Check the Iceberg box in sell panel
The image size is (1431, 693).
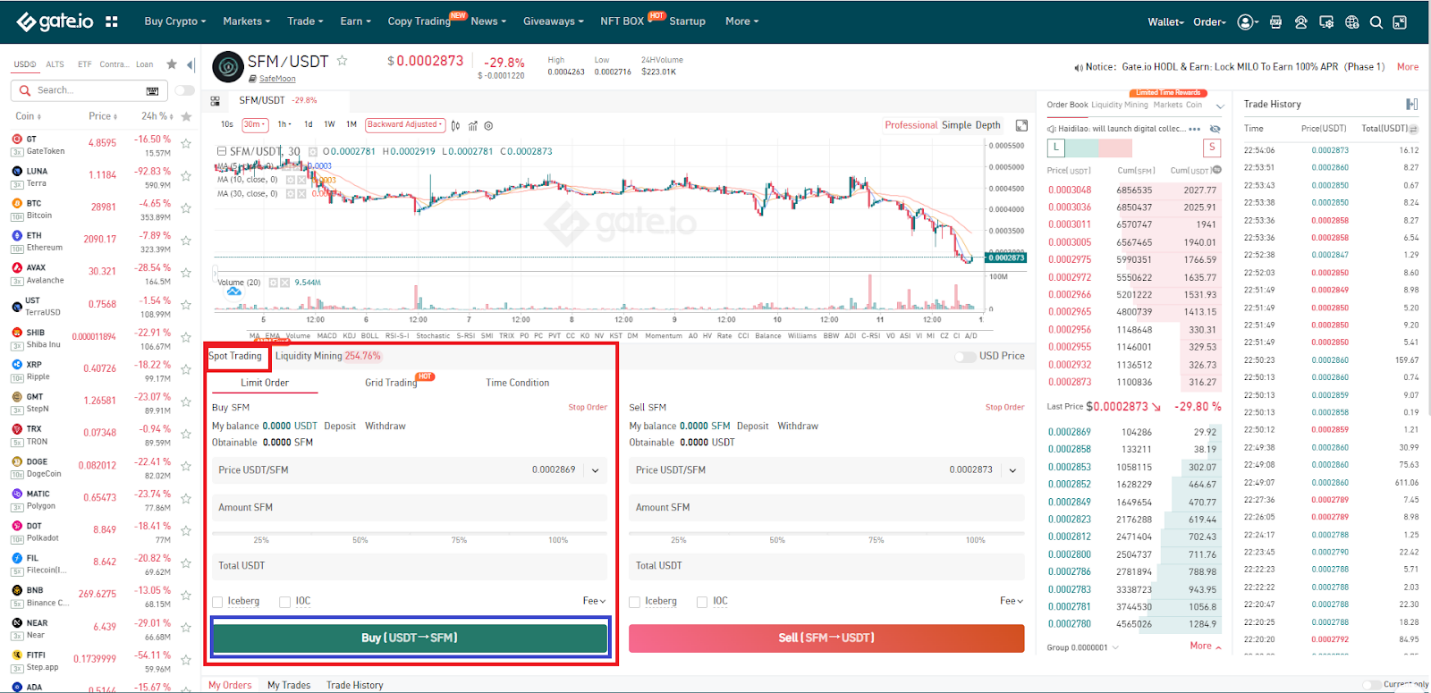pyautogui.click(x=635, y=602)
